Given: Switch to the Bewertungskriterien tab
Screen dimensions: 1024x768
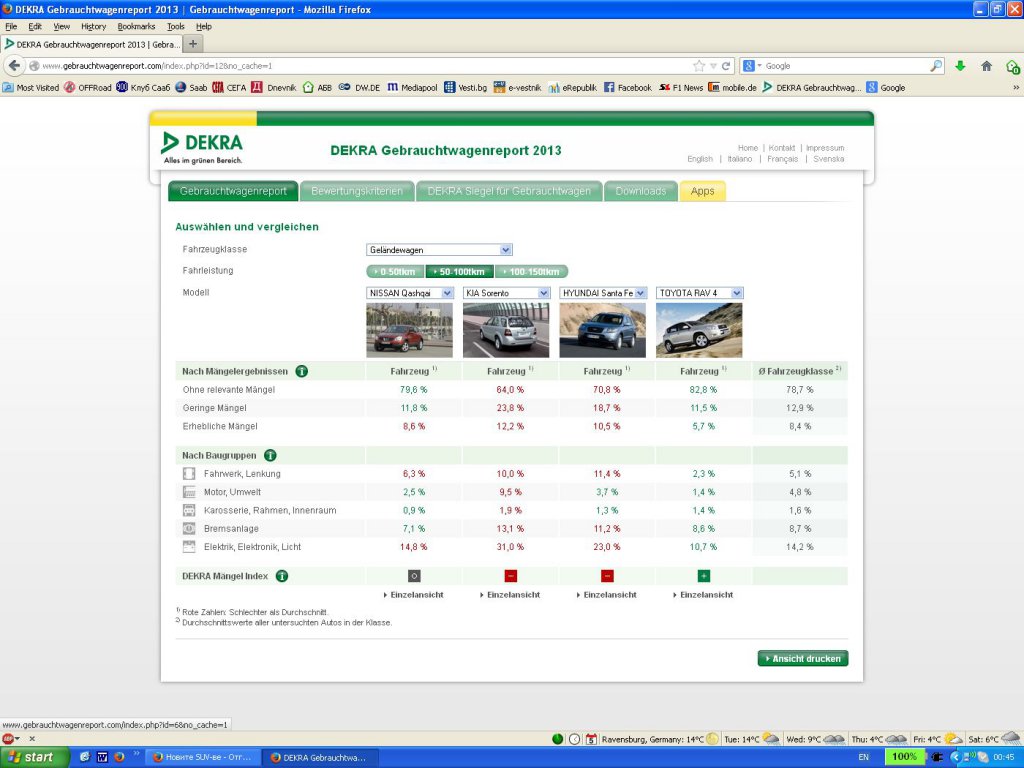Looking at the screenshot, I should pyautogui.click(x=357, y=191).
